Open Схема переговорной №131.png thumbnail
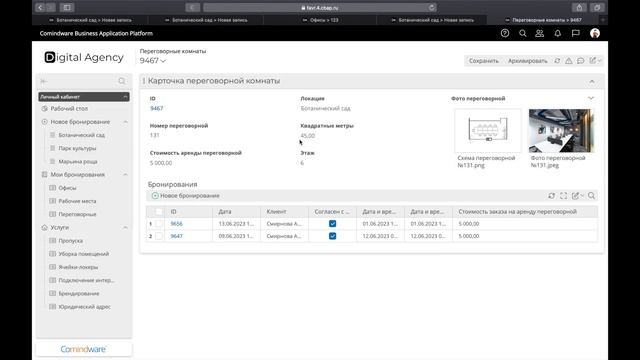This screenshot has width=640, height=360. coord(488,131)
